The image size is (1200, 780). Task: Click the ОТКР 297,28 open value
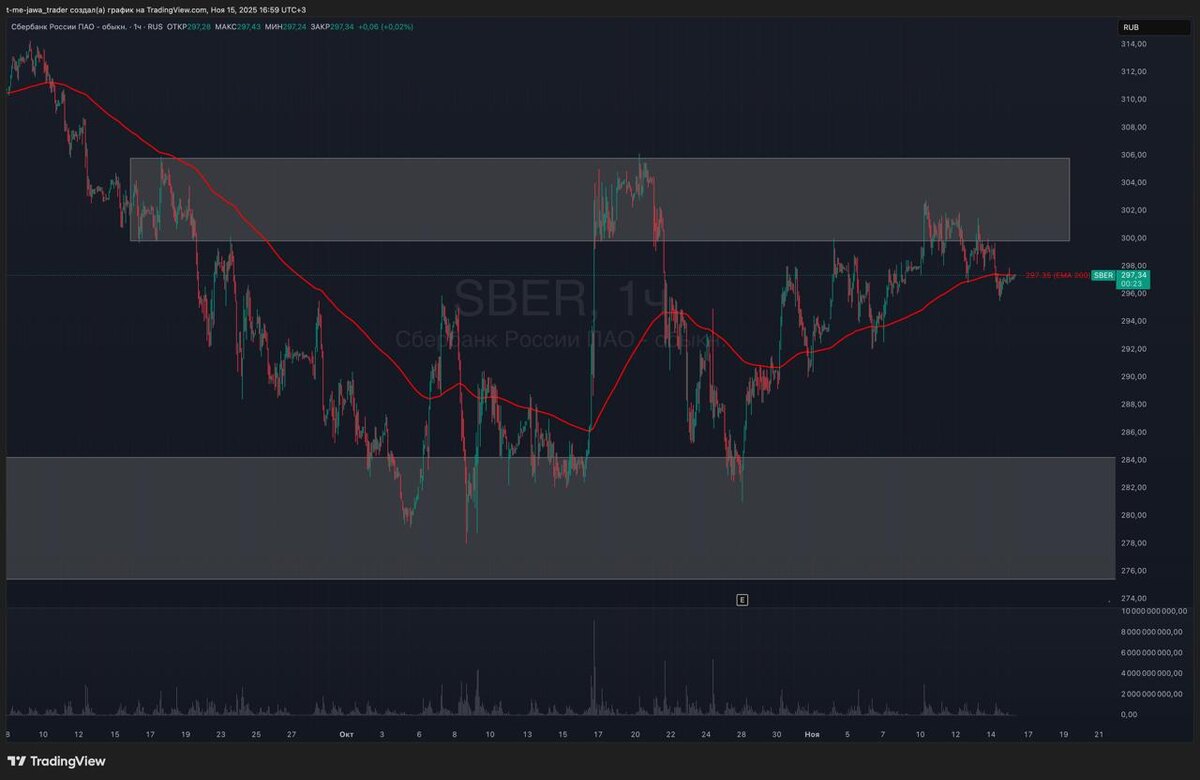tap(188, 26)
